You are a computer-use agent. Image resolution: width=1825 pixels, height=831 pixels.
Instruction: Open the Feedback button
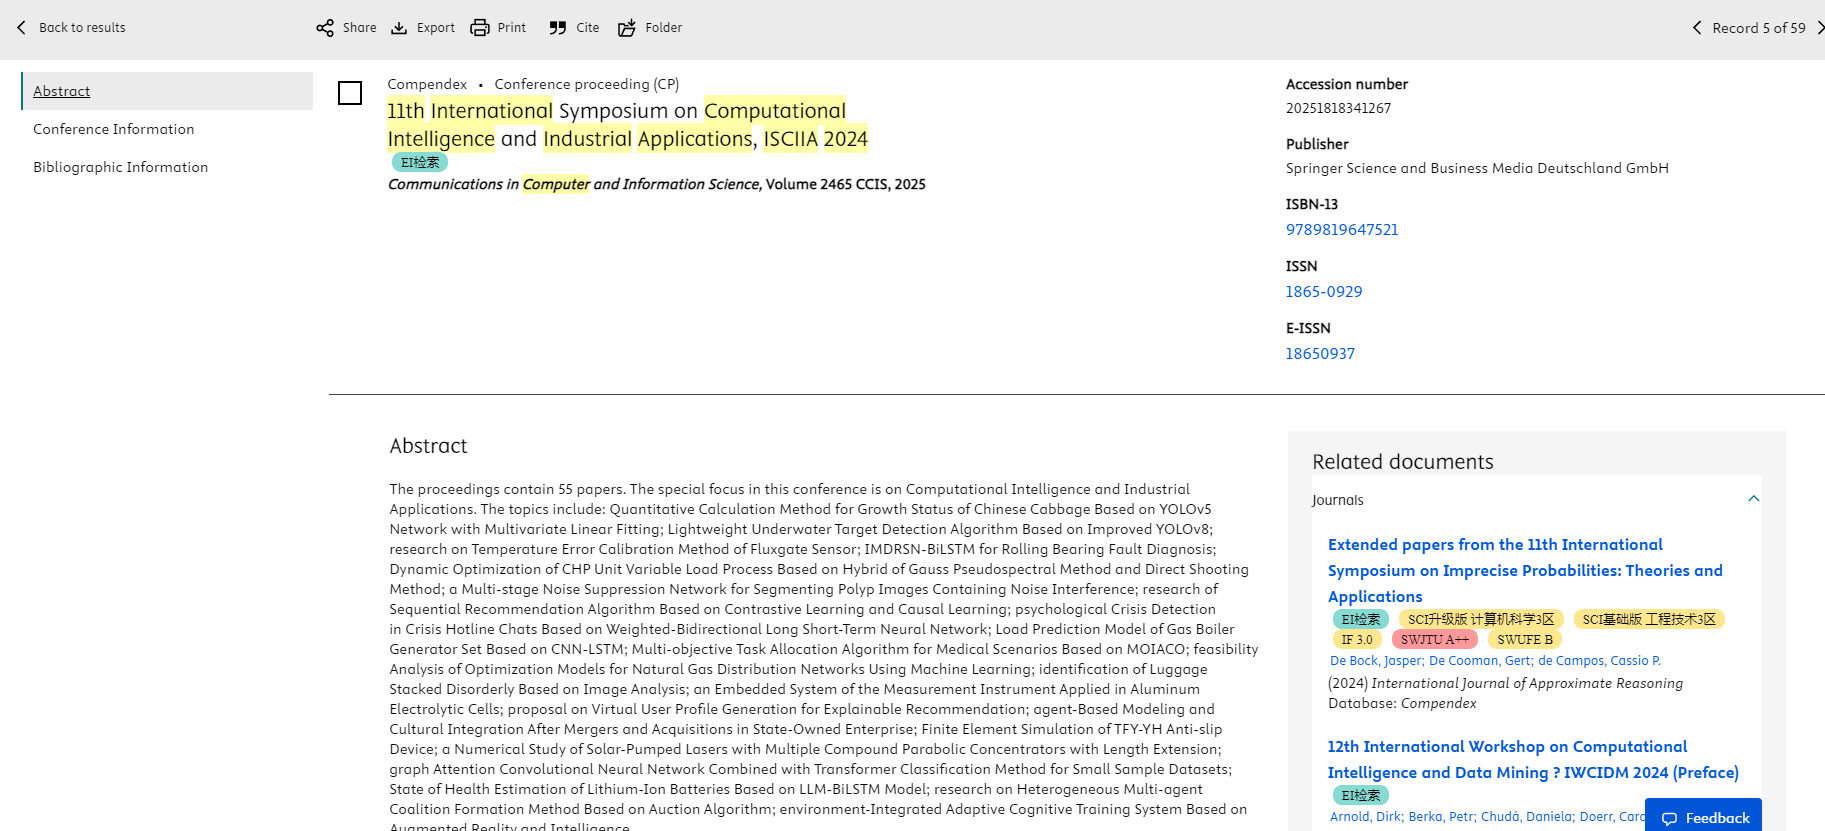tap(1704, 817)
